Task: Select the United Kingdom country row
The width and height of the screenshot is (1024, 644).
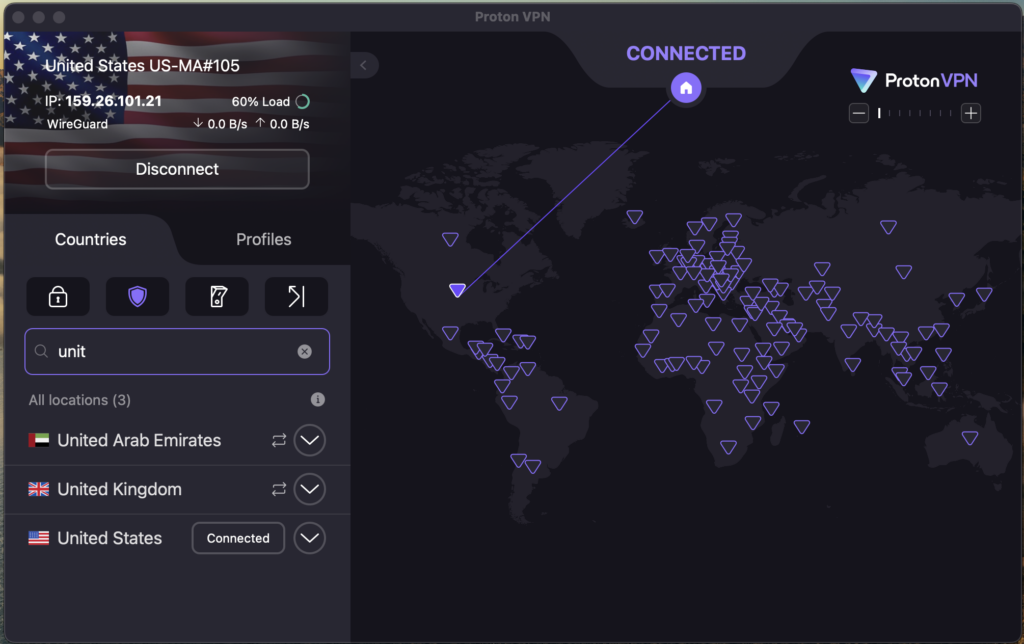Action: click(x=177, y=489)
